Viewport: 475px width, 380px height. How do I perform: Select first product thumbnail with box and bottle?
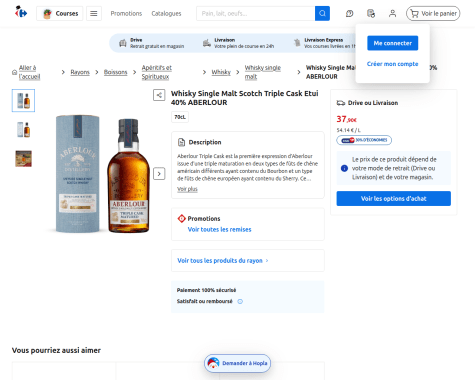tap(23, 100)
